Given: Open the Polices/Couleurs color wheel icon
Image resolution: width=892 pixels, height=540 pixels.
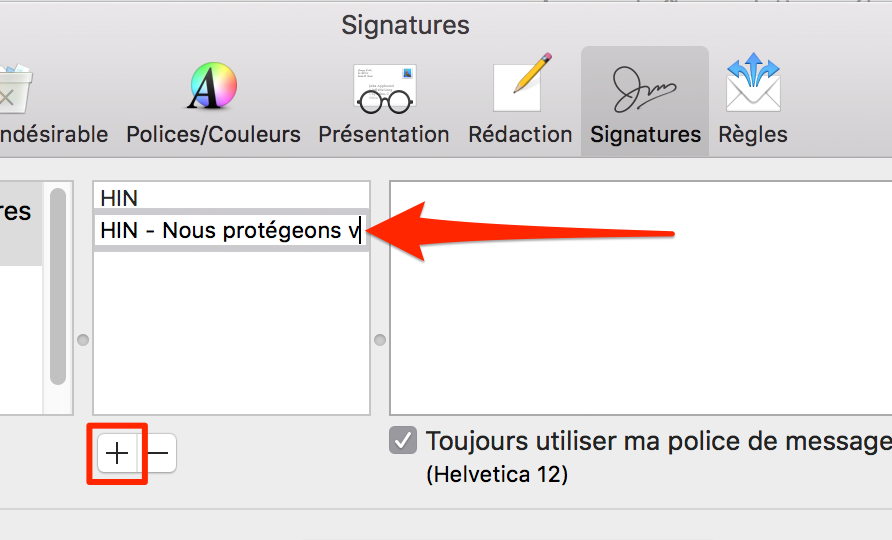Looking at the screenshot, I should (x=213, y=86).
